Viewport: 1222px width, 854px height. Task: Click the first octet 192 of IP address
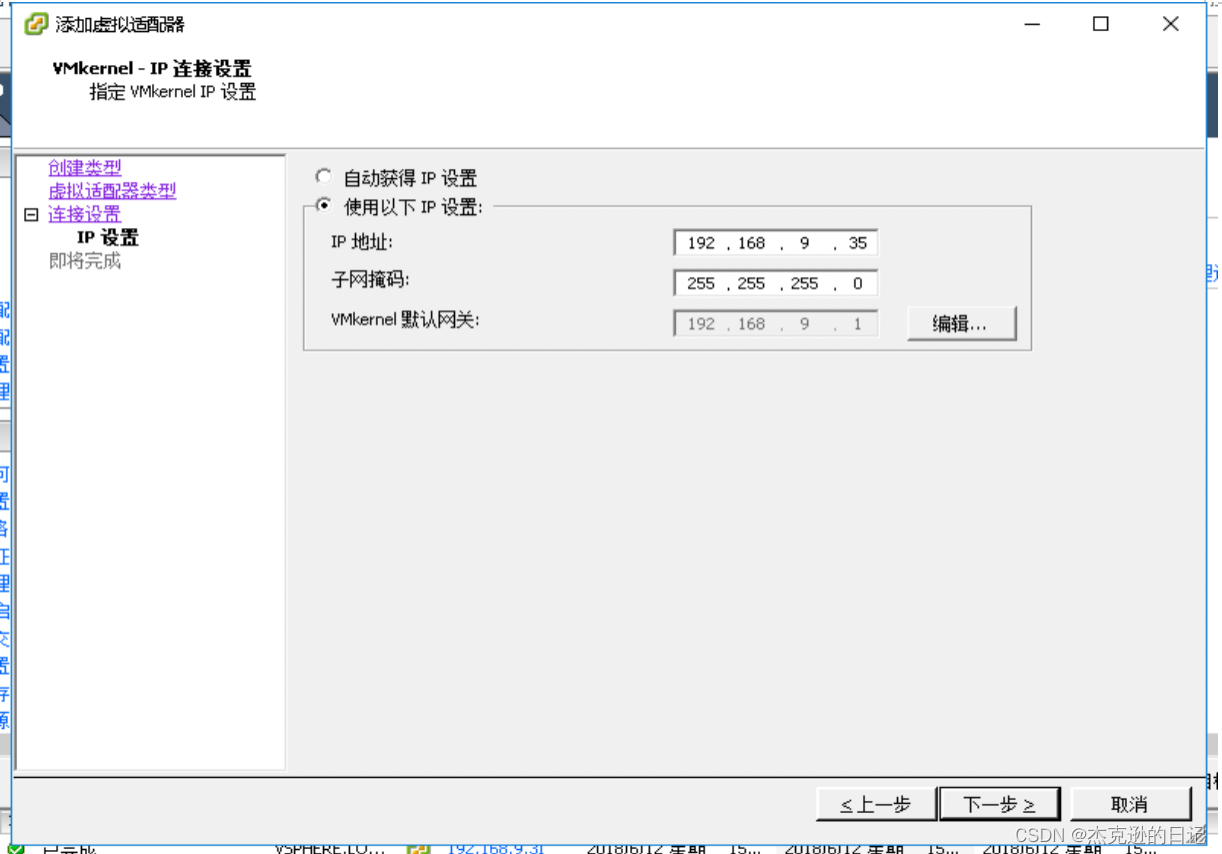click(x=701, y=243)
